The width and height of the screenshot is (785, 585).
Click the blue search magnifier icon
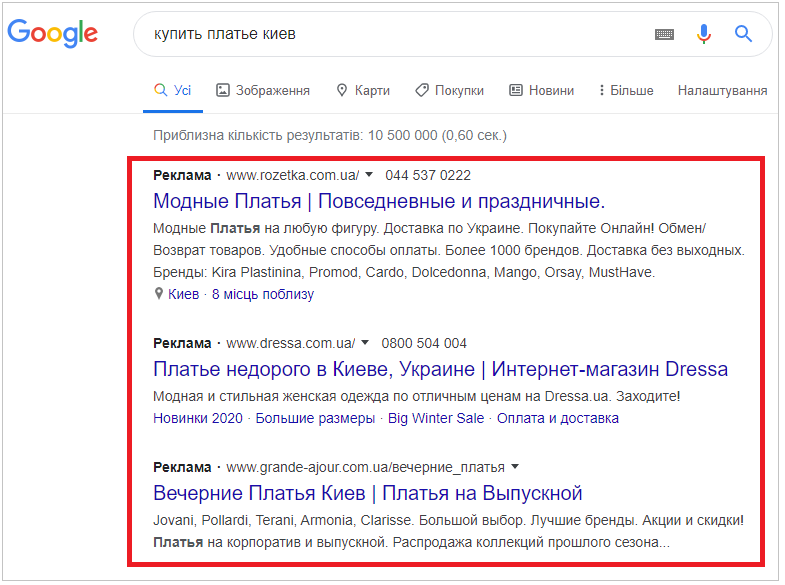click(x=743, y=34)
